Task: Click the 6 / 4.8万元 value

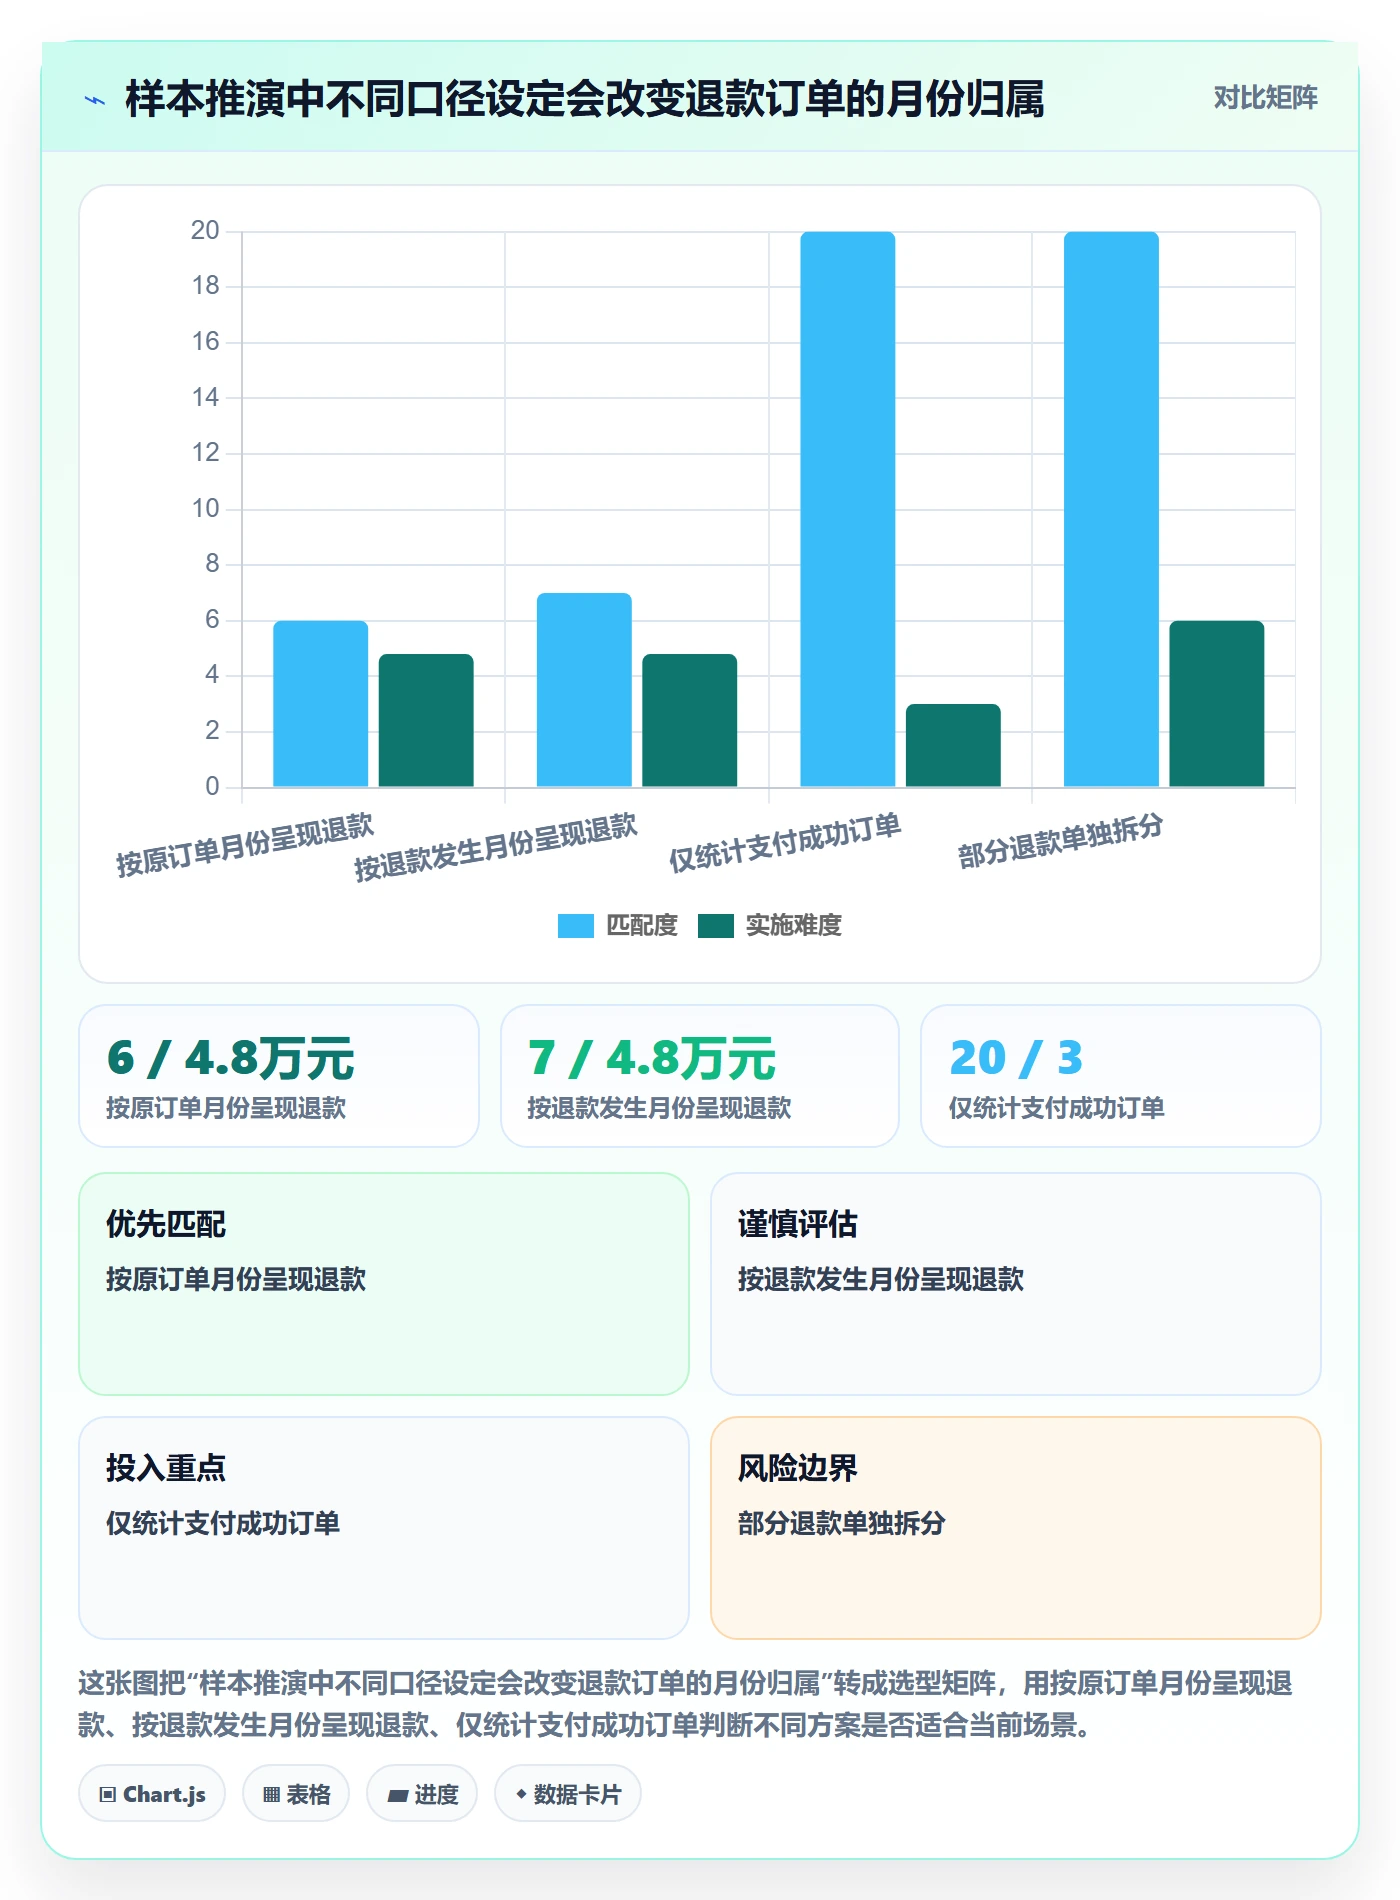Action: click(x=230, y=1058)
